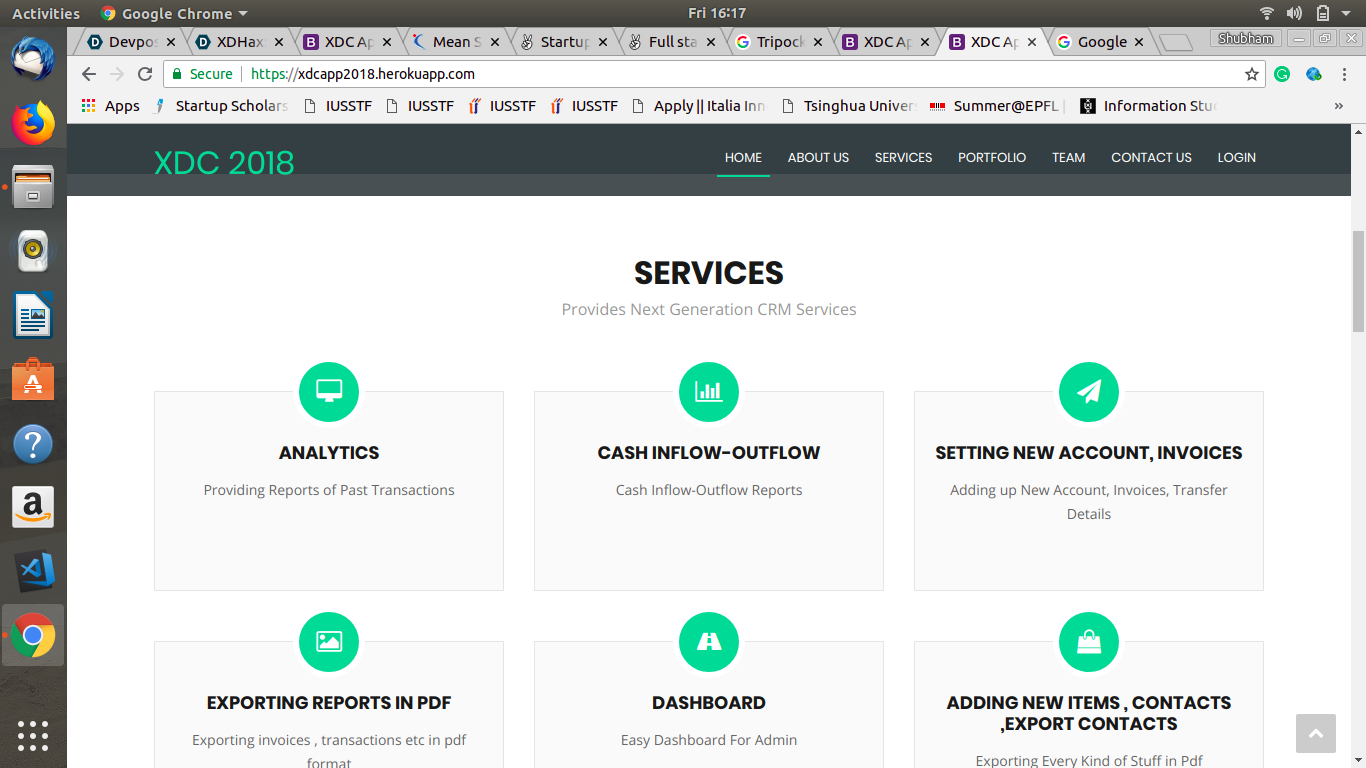Open the Information Stu bookmark
The image size is (1366, 768).
1148,106
